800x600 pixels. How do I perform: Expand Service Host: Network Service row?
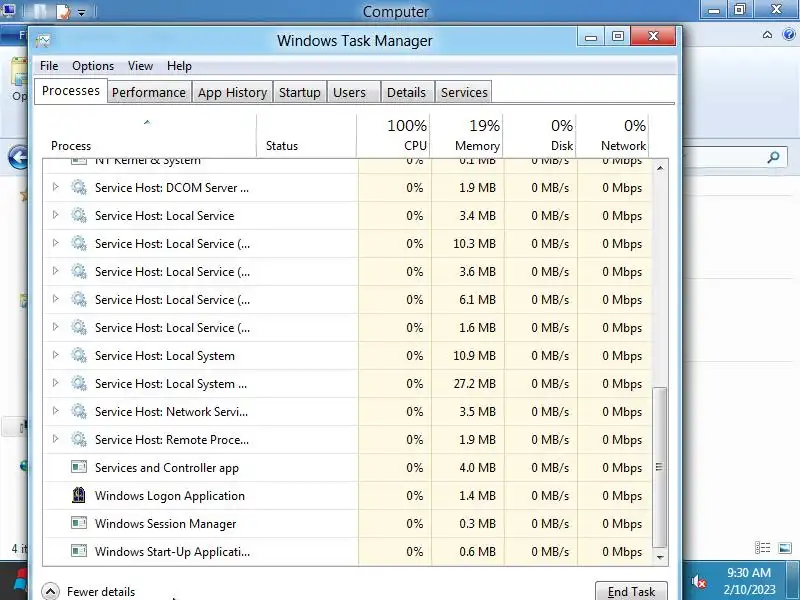(x=56, y=411)
